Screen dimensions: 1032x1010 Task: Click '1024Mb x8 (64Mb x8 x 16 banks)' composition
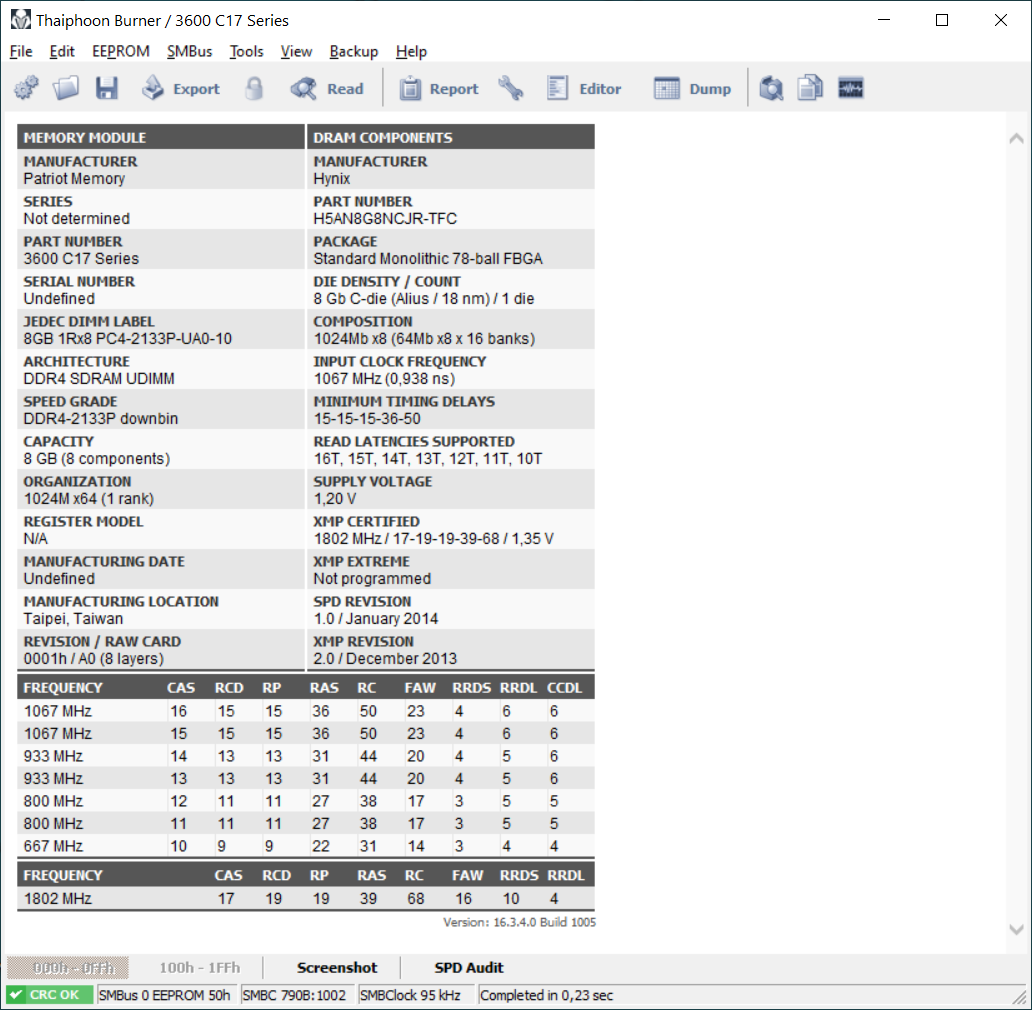pyautogui.click(x=425, y=339)
